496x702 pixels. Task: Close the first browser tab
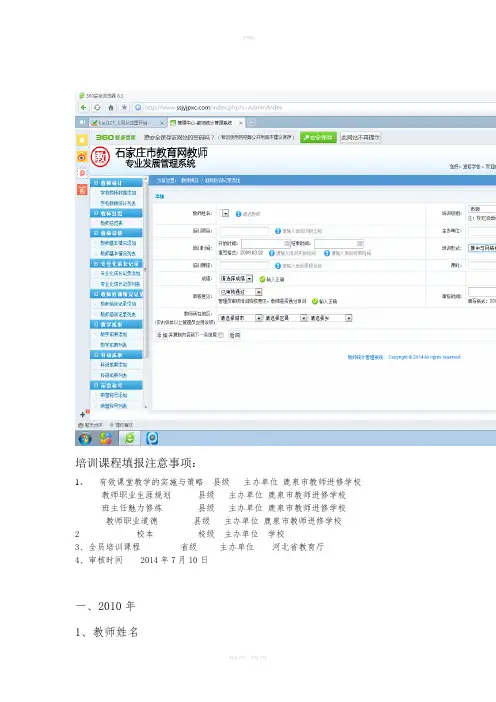click(x=162, y=123)
